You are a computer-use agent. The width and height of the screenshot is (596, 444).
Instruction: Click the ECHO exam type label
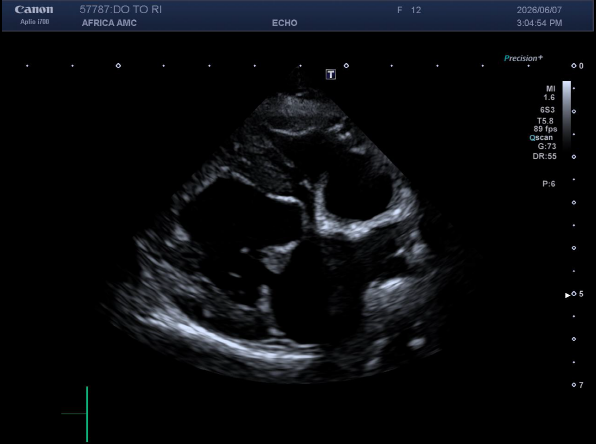pyautogui.click(x=285, y=23)
